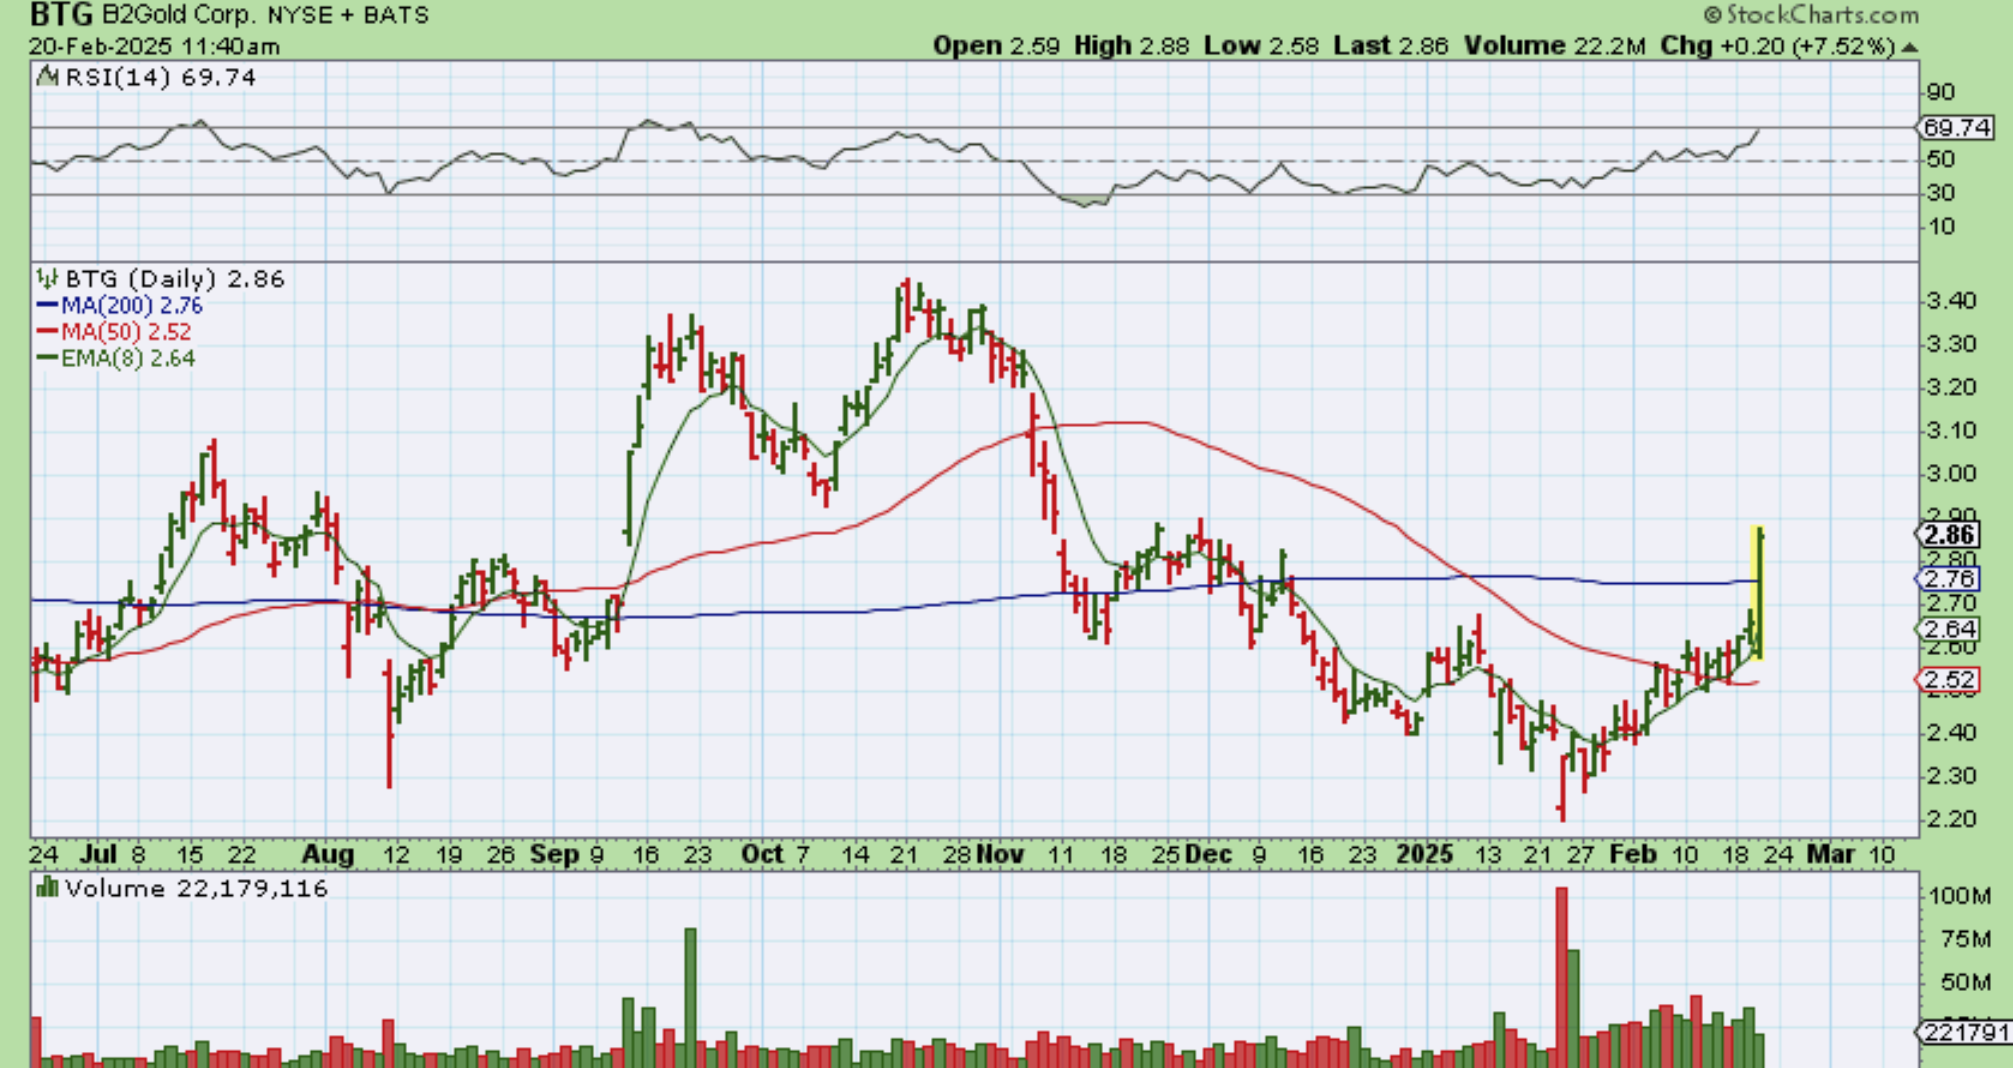Click the boxed 69.74 RSI value tag
The height and width of the screenshot is (1068, 2013).
tap(1955, 128)
